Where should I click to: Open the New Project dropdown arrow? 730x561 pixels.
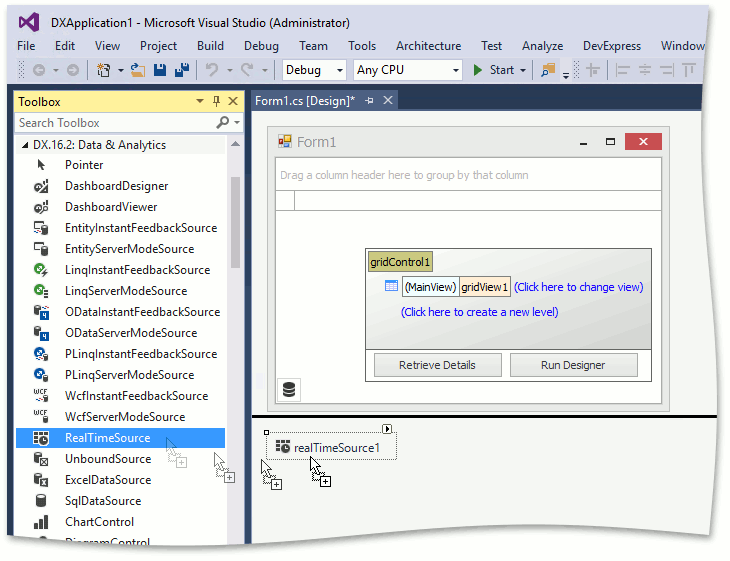[121, 70]
